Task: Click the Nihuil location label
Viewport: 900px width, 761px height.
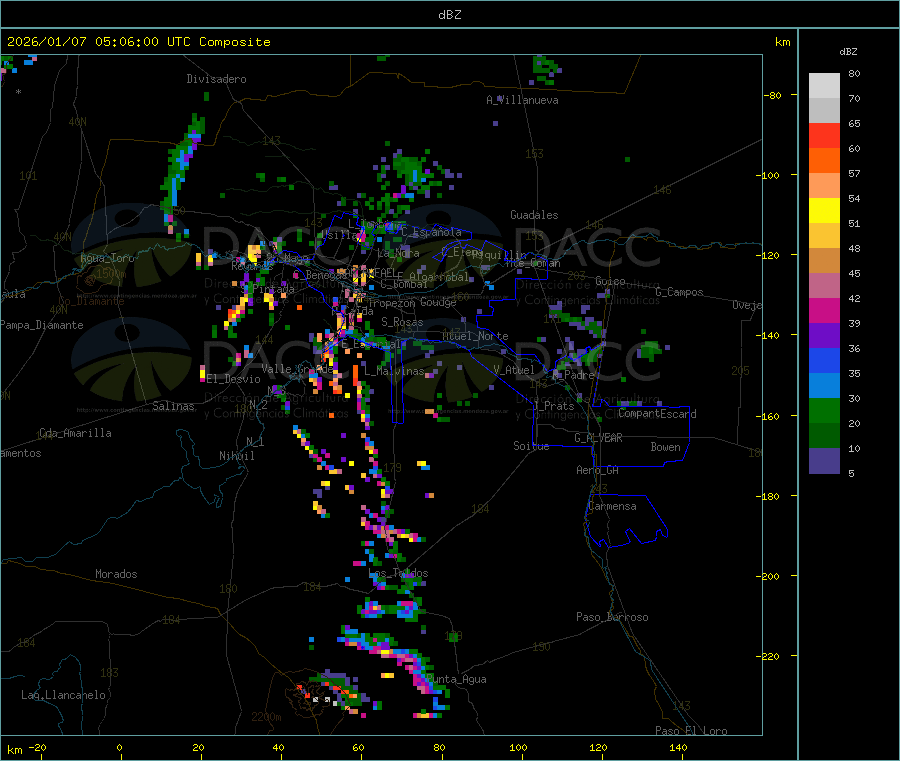Action: tap(236, 456)
